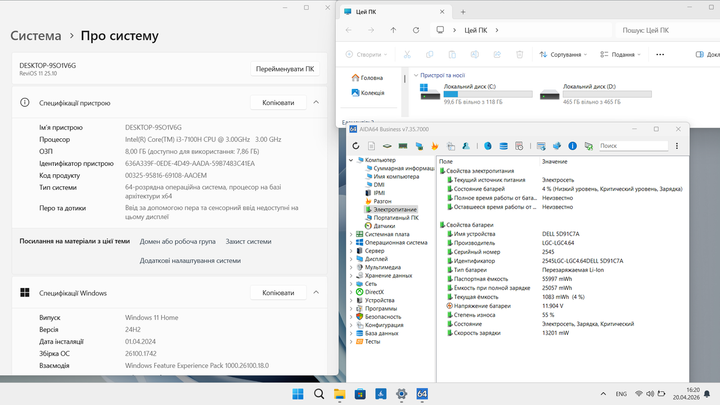
Task: Click Explorer search box Пошук: Цей ПК
Action: 667,30
